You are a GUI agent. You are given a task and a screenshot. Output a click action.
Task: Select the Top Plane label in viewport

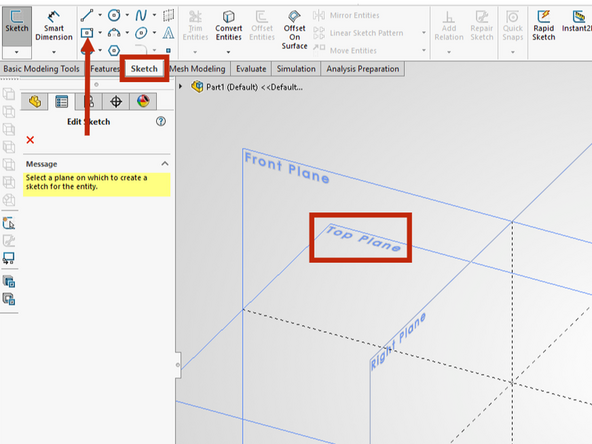coord(363,239)
